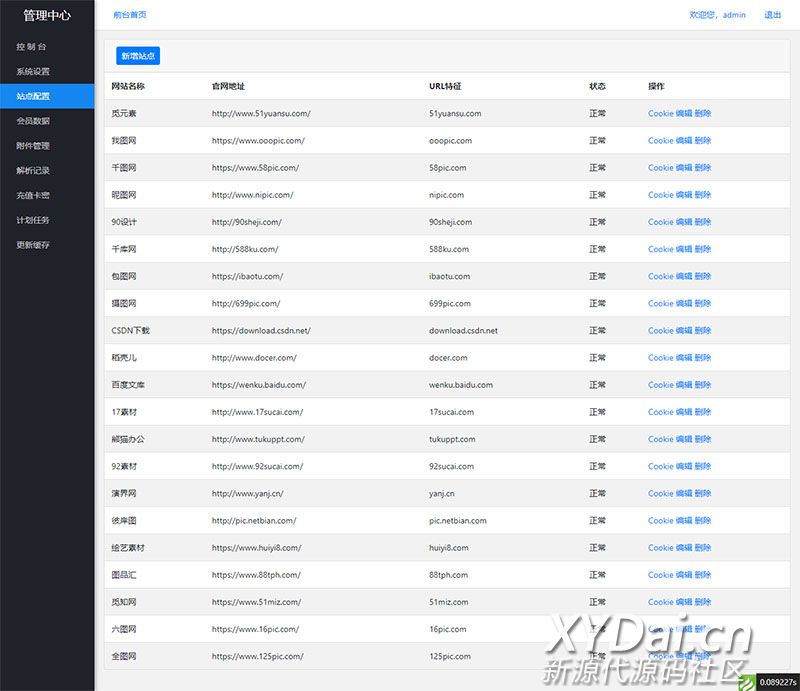Screen dimensions: 800x691
Task: Click 编辑 for 昵图网 row
Action: pyautogui.click(x=684, y=194)
